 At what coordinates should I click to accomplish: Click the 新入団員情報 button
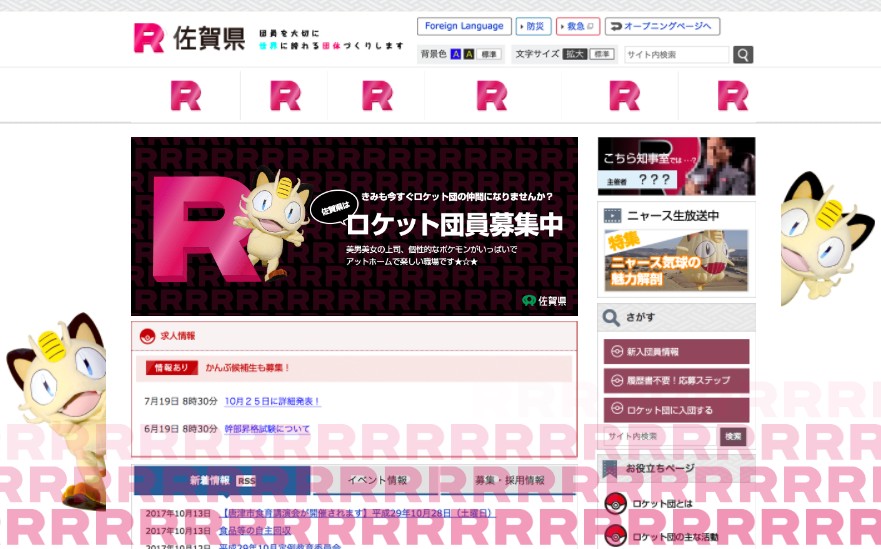[676, 352]
